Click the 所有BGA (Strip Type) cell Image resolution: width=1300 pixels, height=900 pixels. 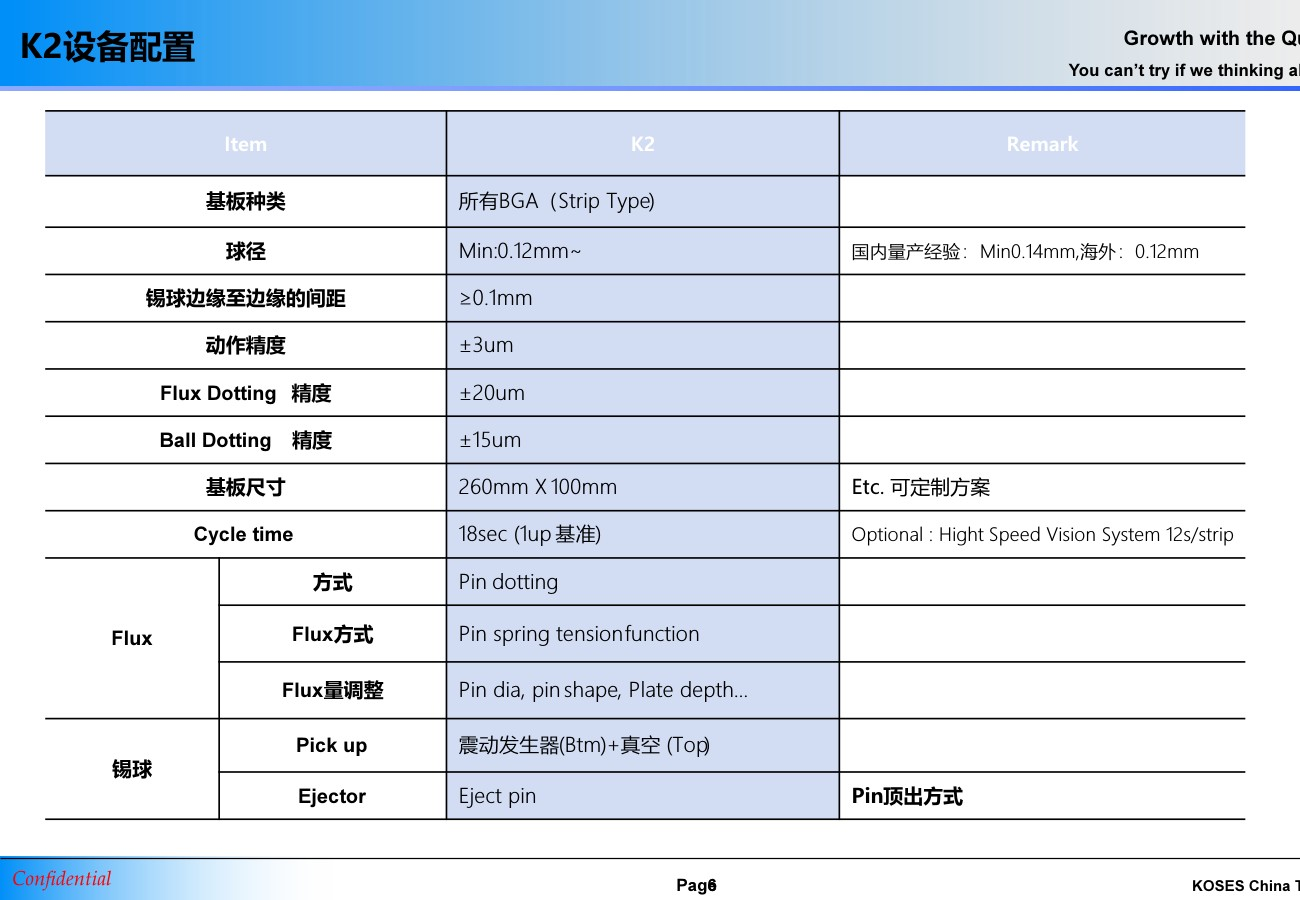pos(556,202)
